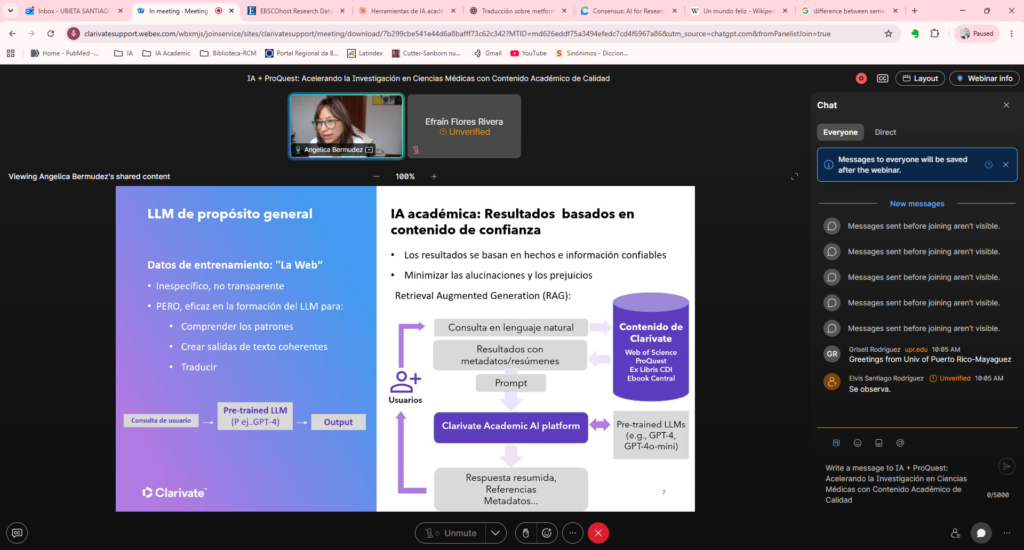Open the reactions emoji button

pos(547,533)
